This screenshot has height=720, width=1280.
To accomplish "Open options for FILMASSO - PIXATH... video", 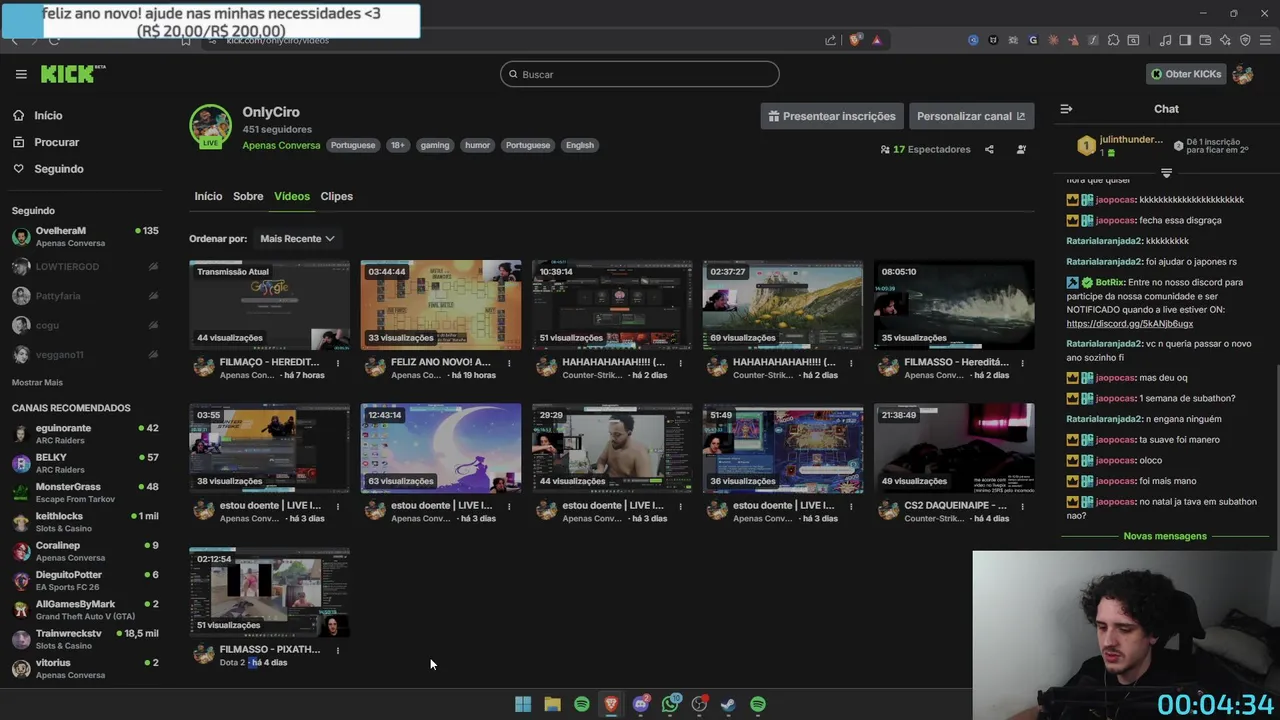I will (338, 650).
